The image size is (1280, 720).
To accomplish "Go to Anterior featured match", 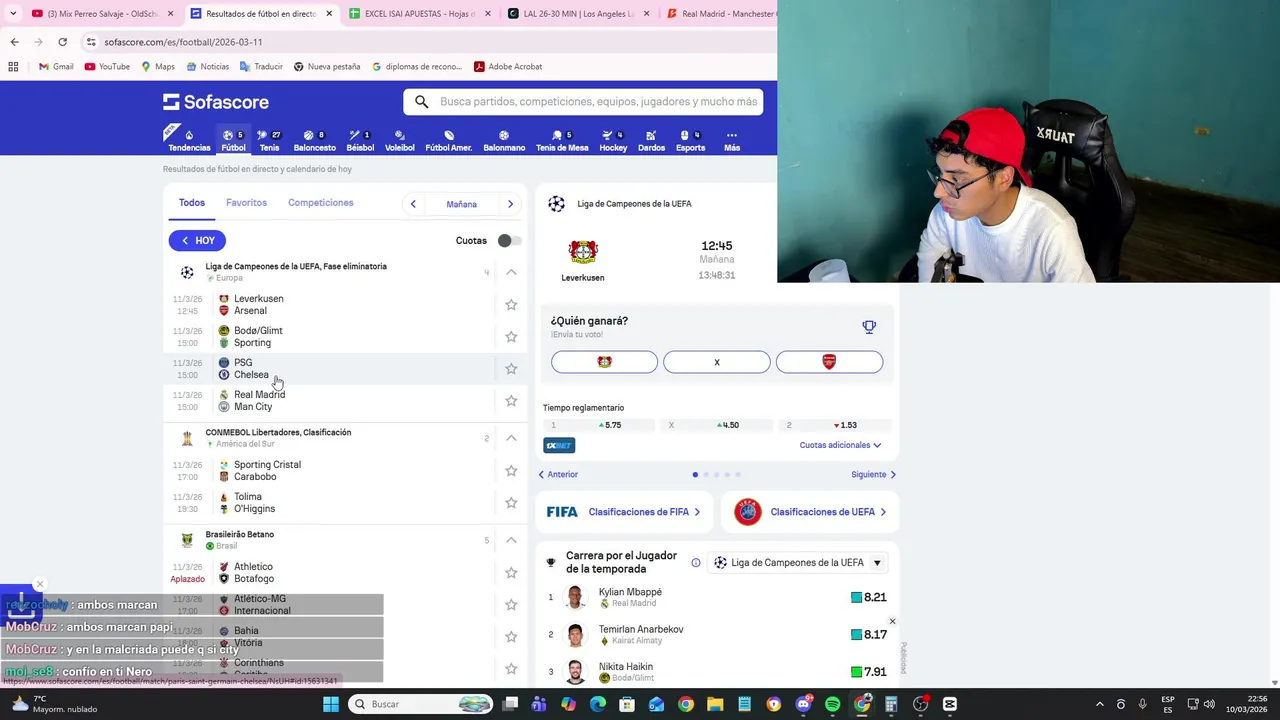I will 558,475.
